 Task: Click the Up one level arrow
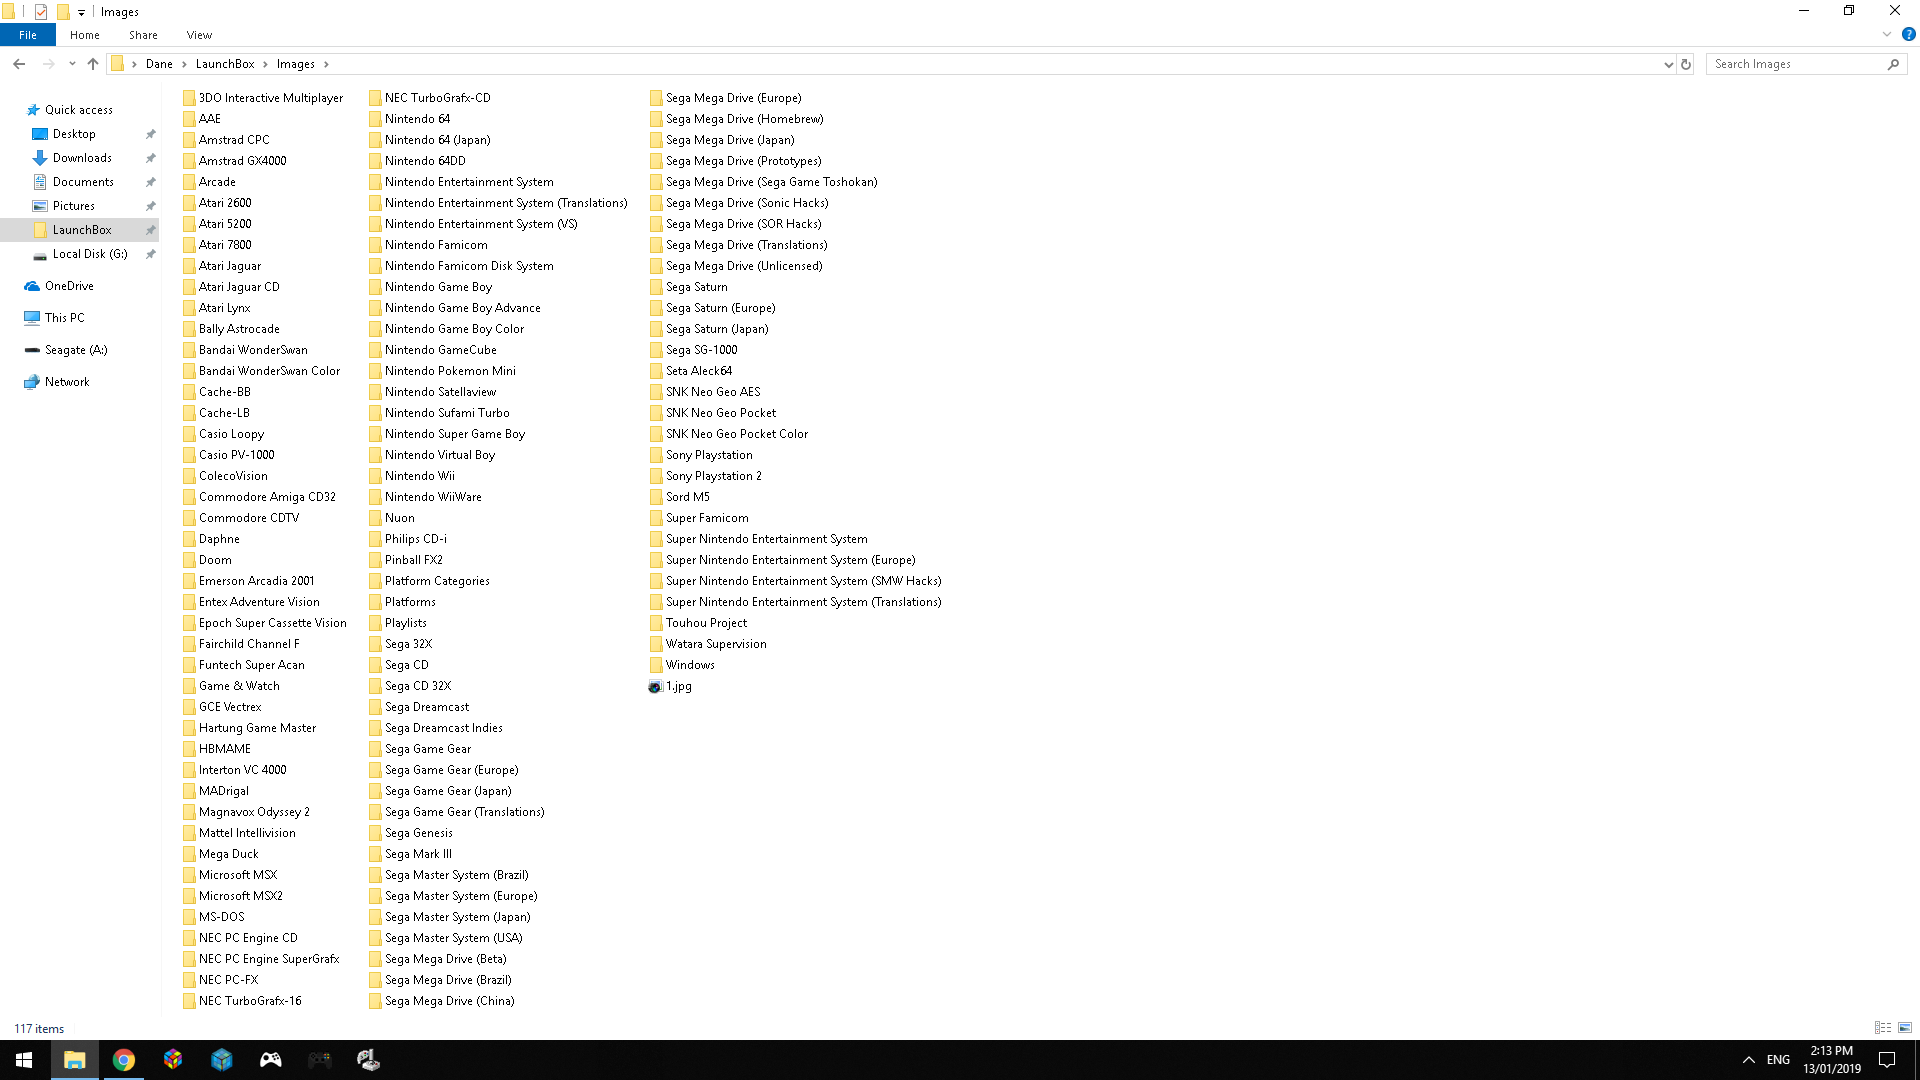(93, 64)
